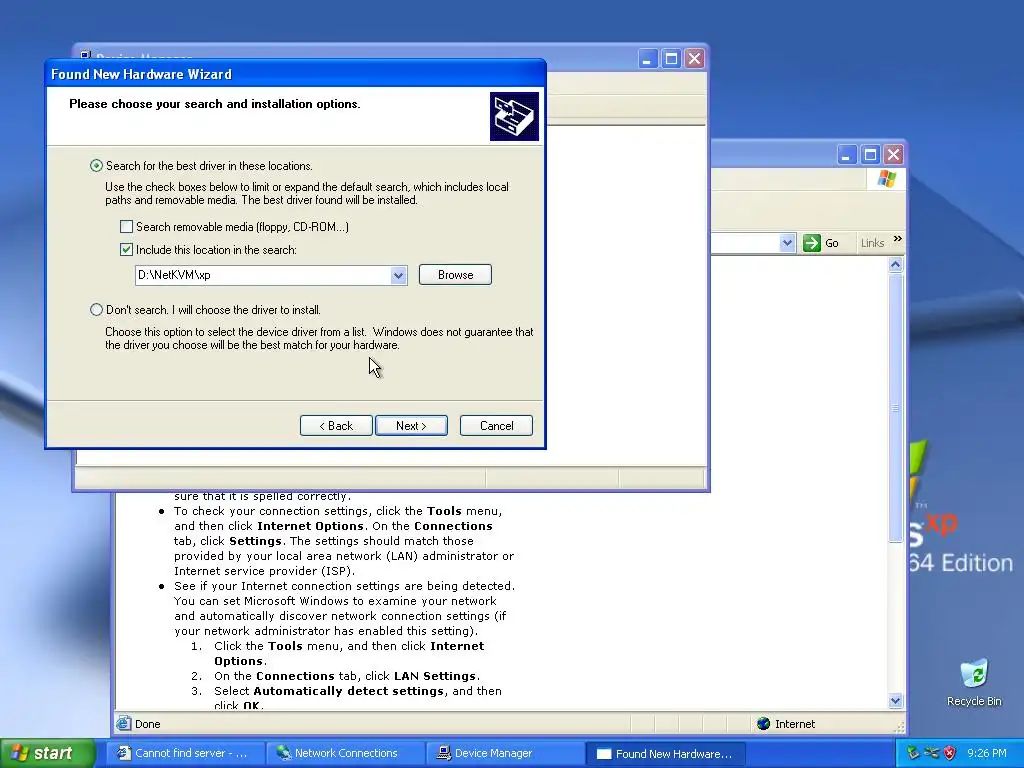Click the Done page icon in the status bar

click(123, 724)
